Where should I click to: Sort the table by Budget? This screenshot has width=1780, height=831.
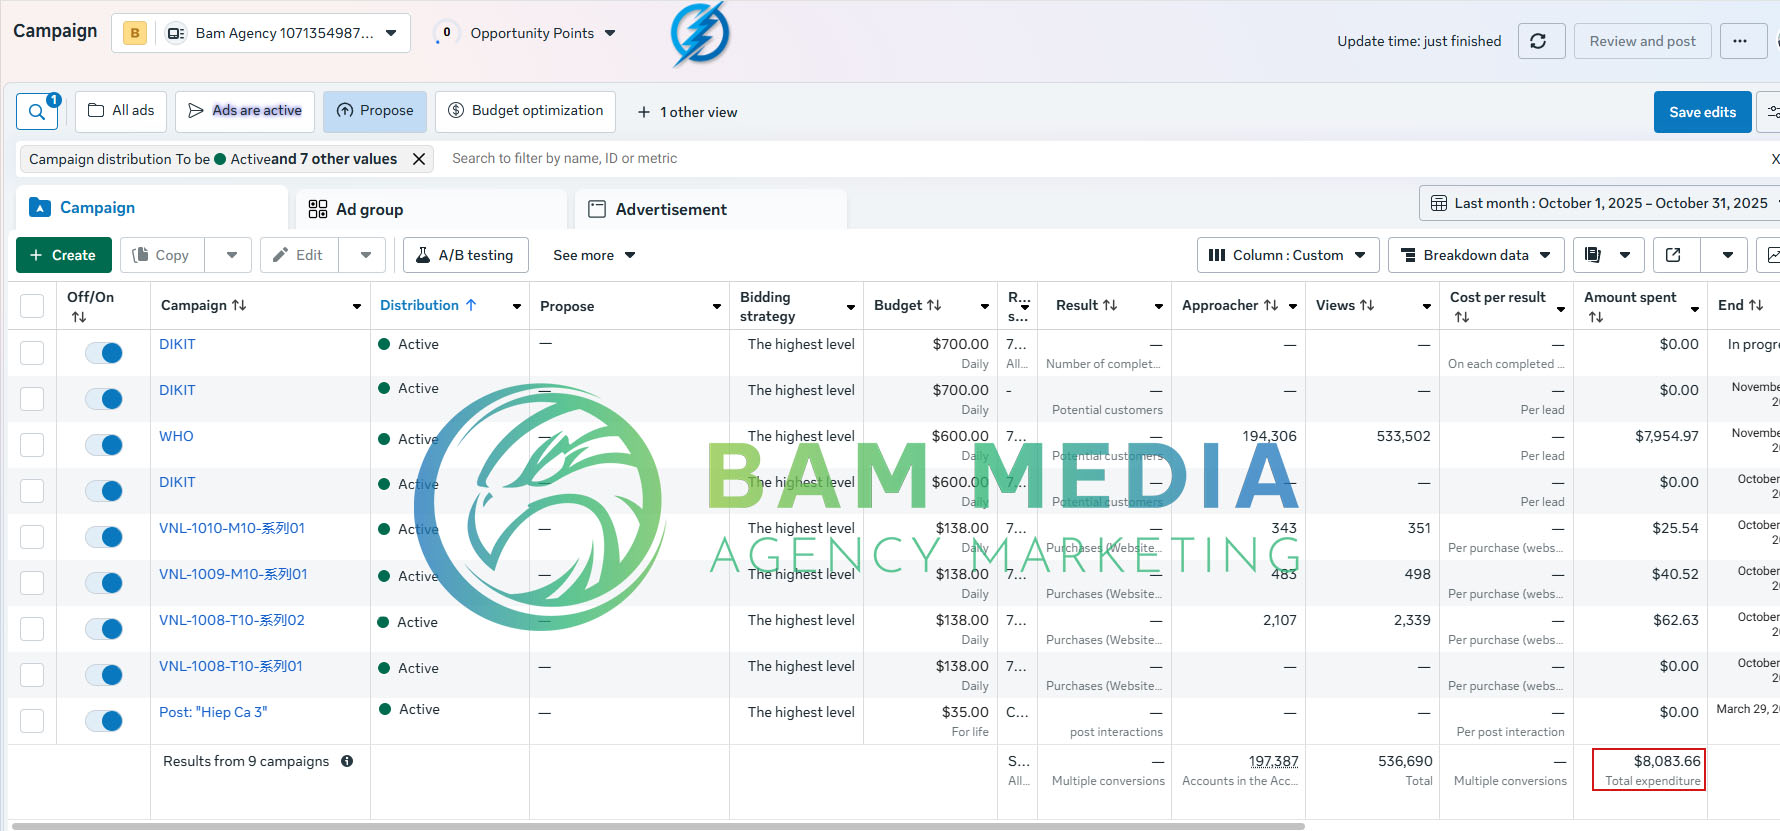[x=934, y=305]
